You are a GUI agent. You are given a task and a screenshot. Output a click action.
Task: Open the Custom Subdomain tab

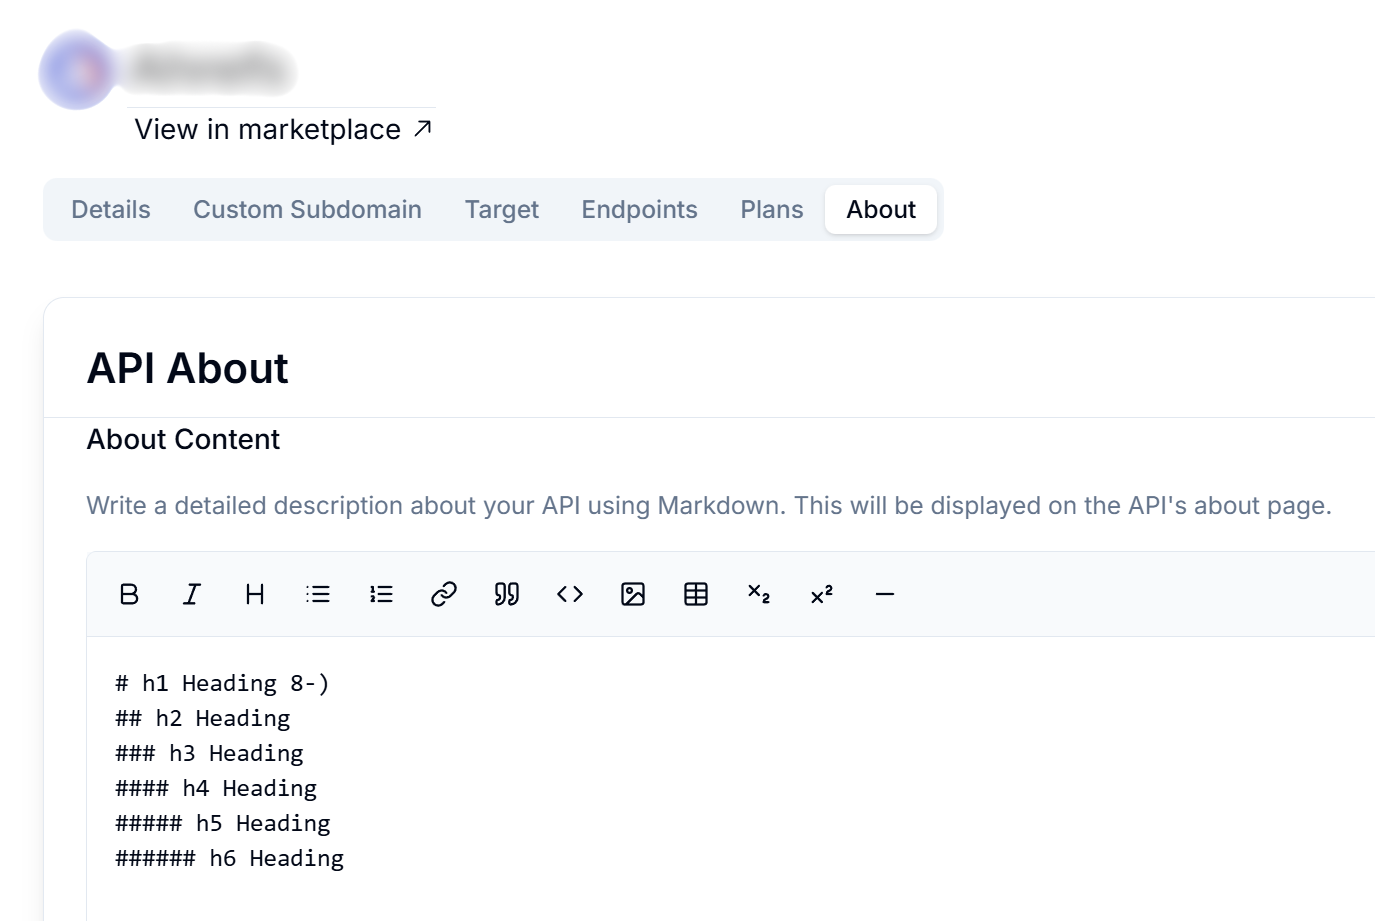(307, 209)
